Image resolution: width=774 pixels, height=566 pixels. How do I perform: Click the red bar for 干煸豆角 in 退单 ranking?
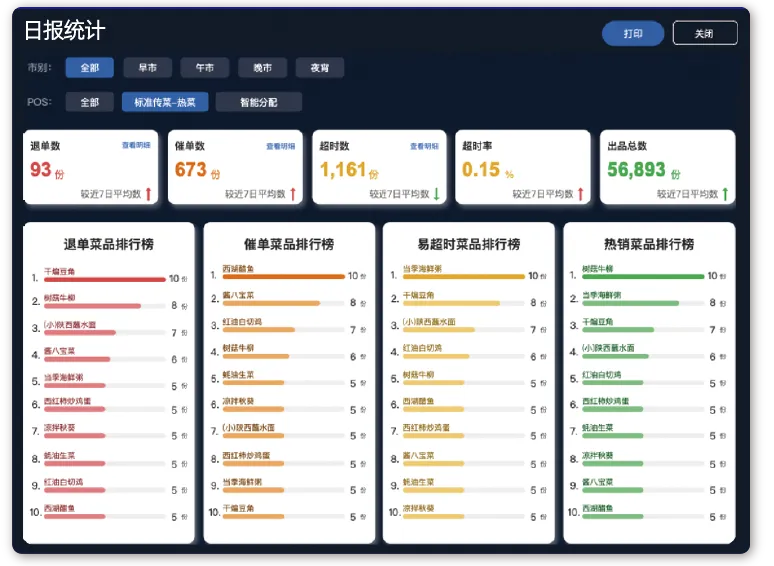tap(105, 280)
